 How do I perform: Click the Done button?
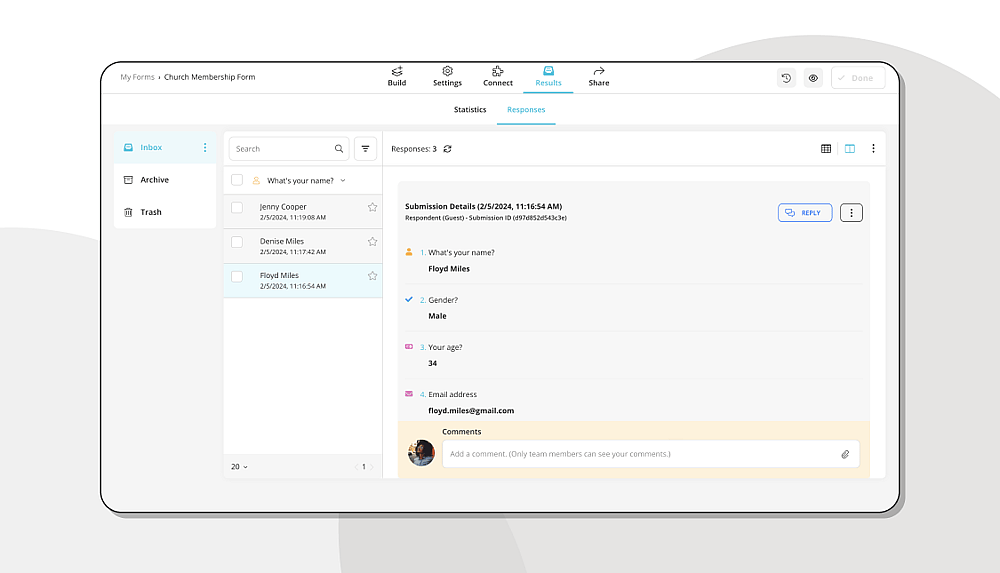click(x=858, y=78)
